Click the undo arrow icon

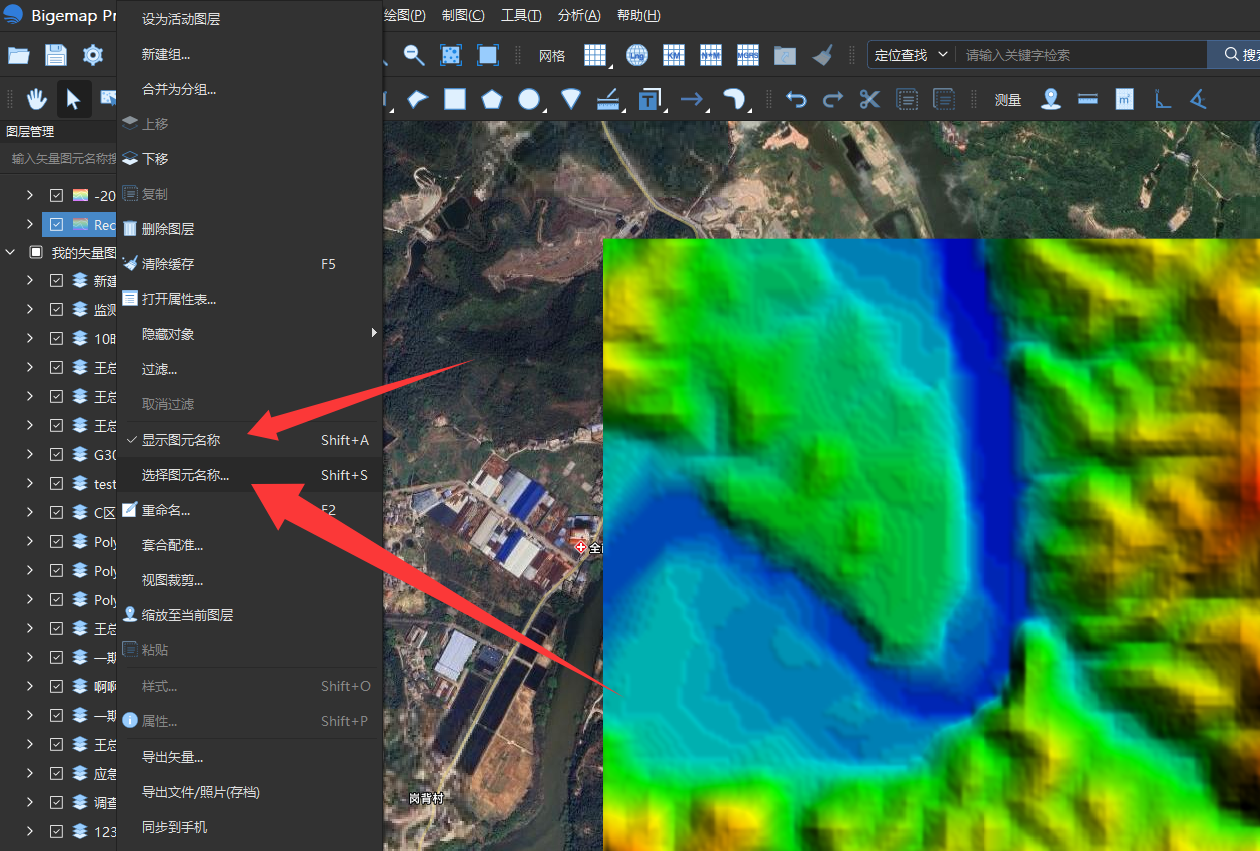(x=796, y=99)
